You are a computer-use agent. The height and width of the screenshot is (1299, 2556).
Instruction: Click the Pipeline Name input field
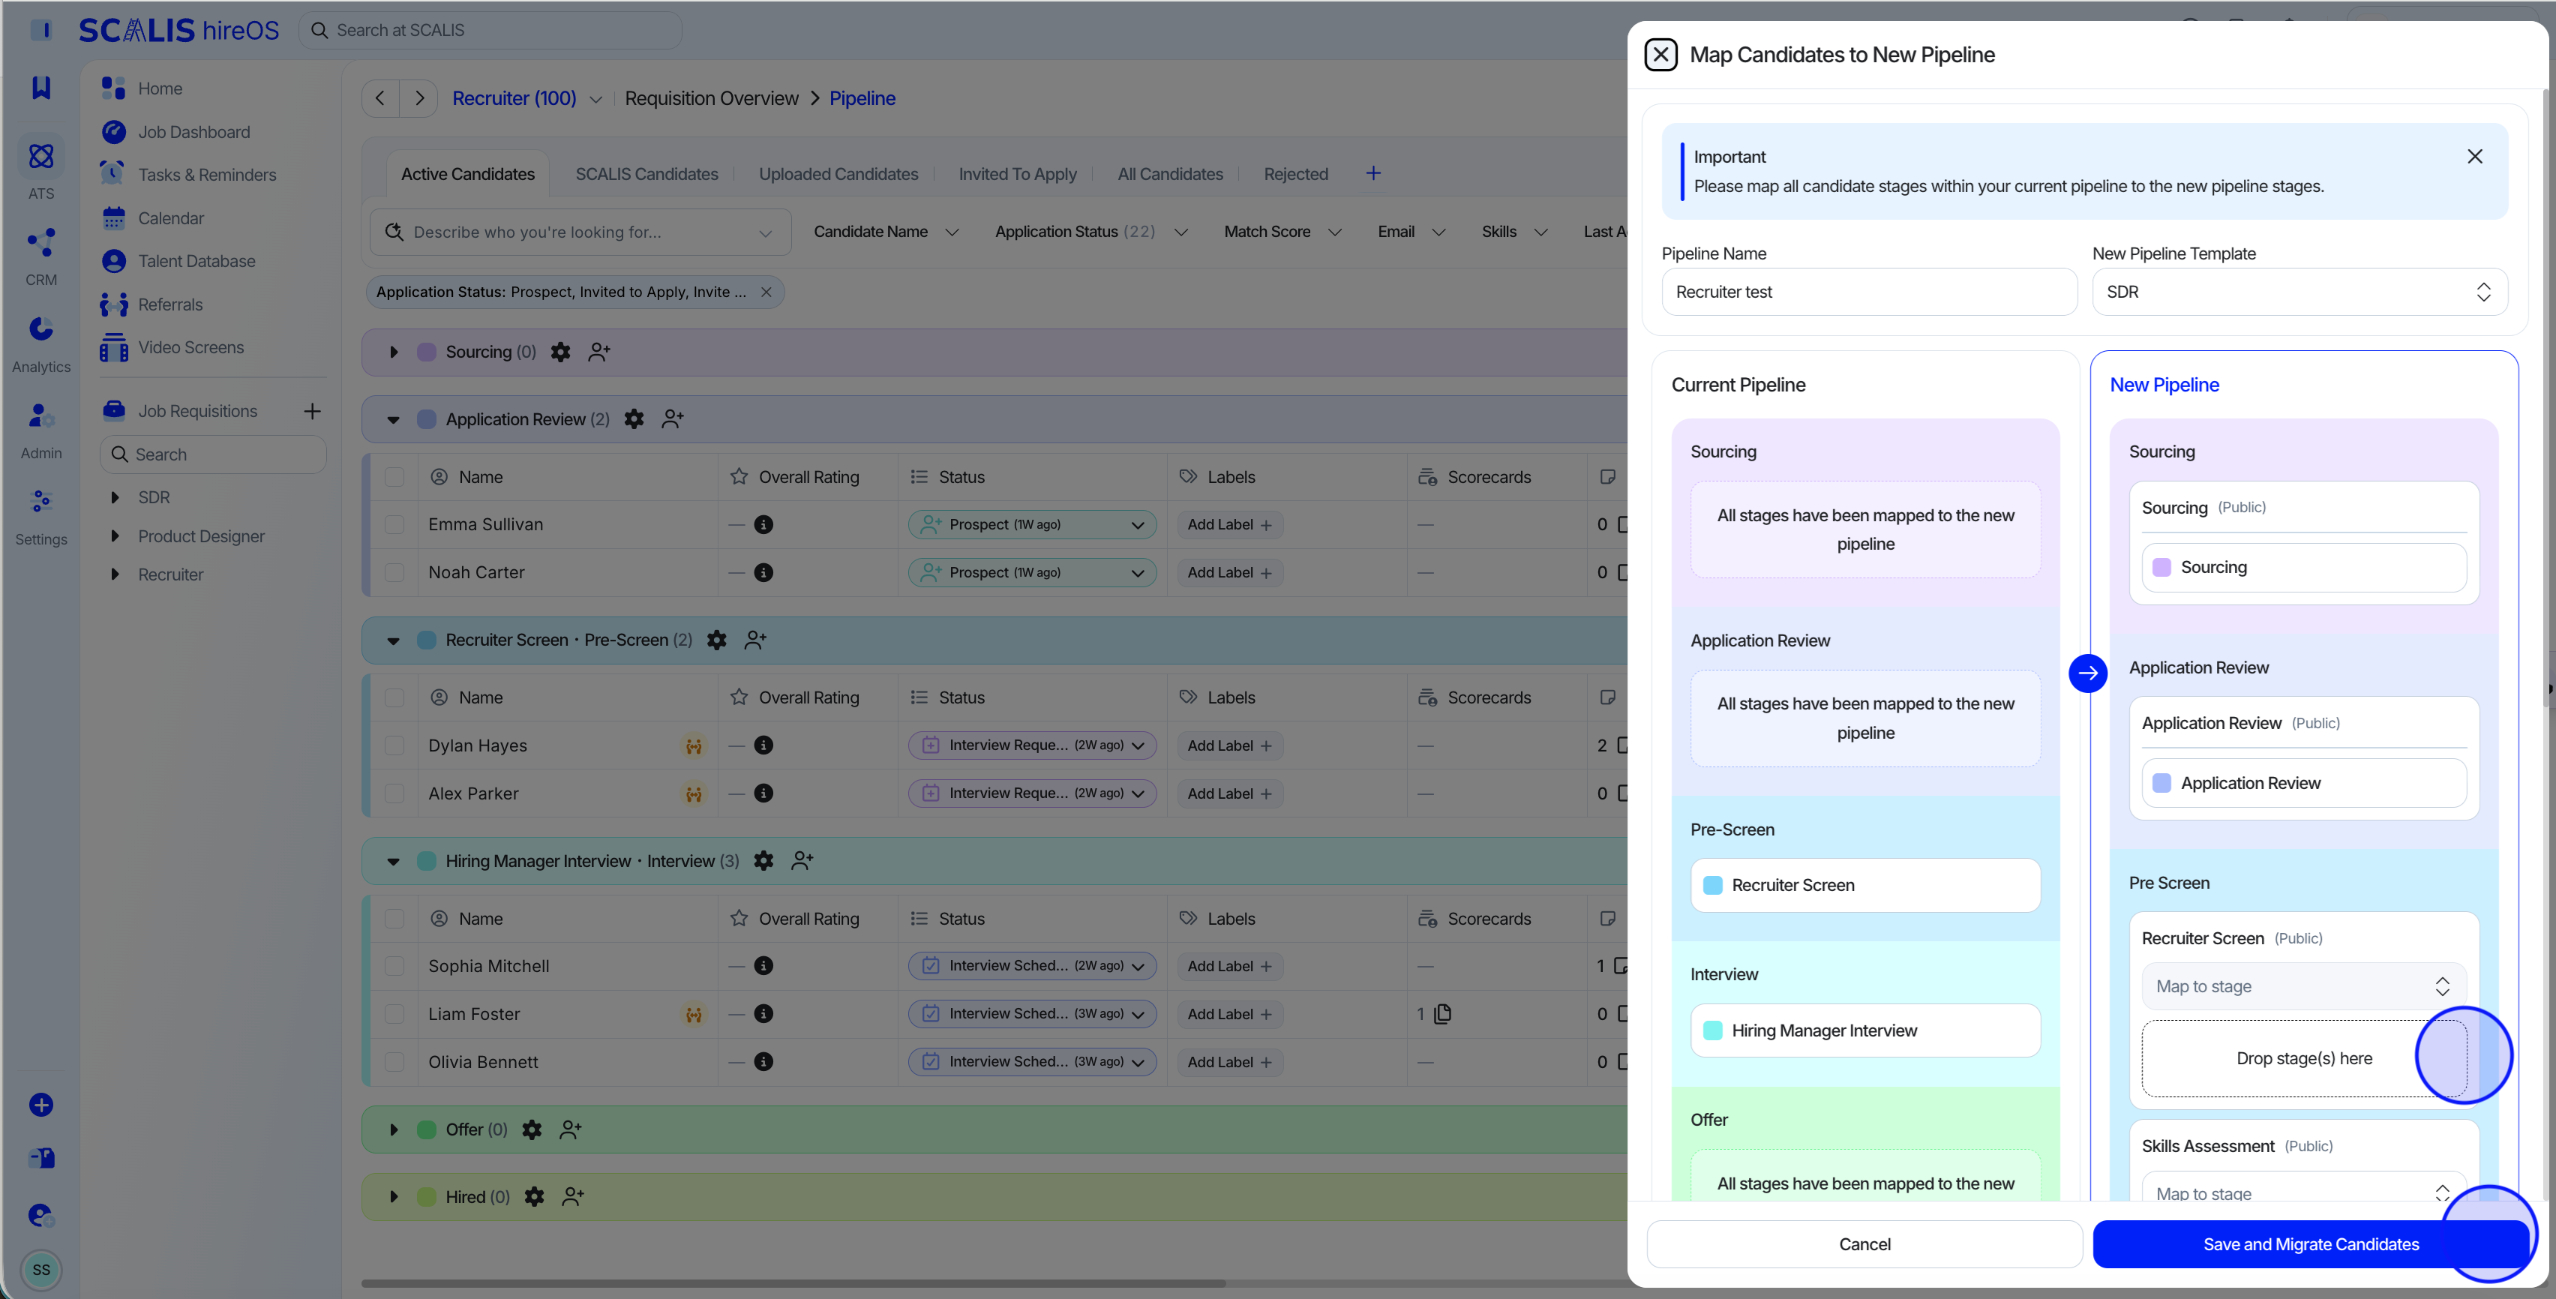pos(1868,292)
